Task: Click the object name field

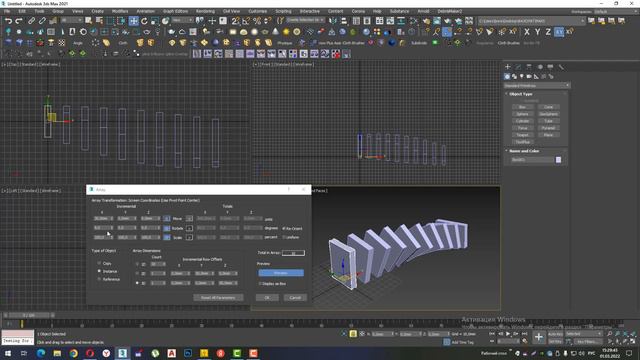Action: 532,160
